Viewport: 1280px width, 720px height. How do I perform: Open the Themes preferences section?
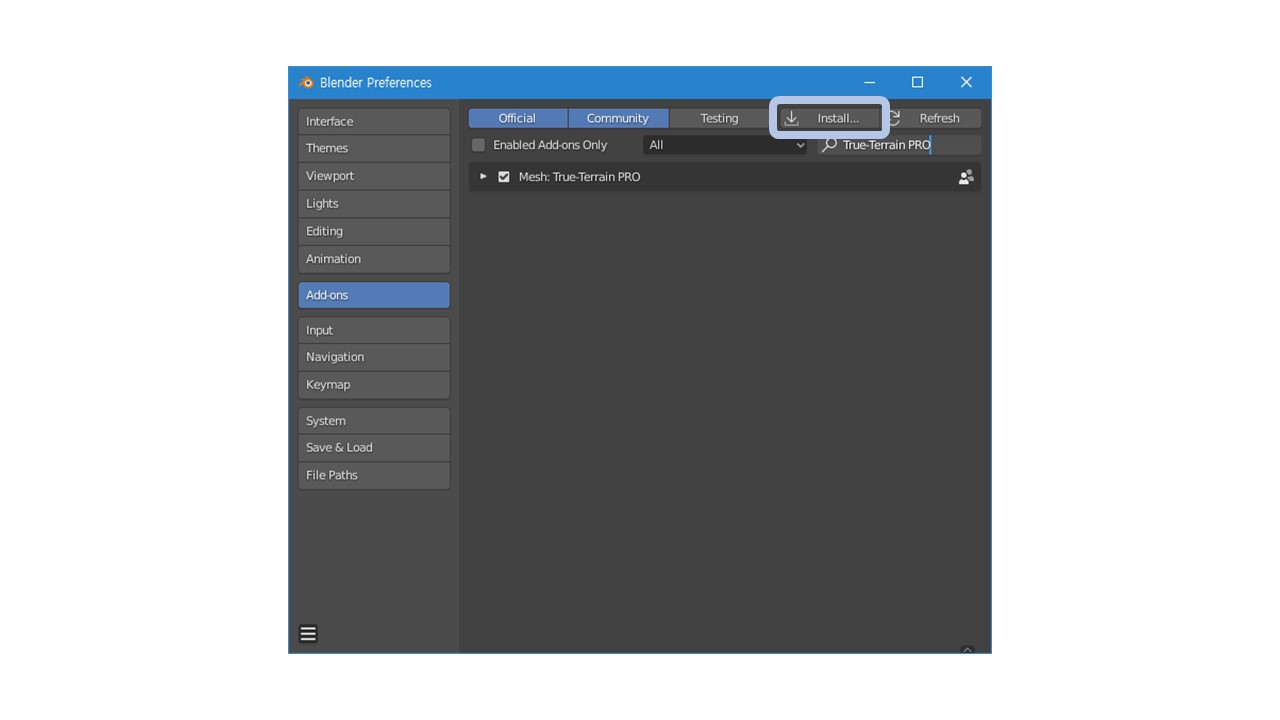pyautogui.click(x=374, y=148)
